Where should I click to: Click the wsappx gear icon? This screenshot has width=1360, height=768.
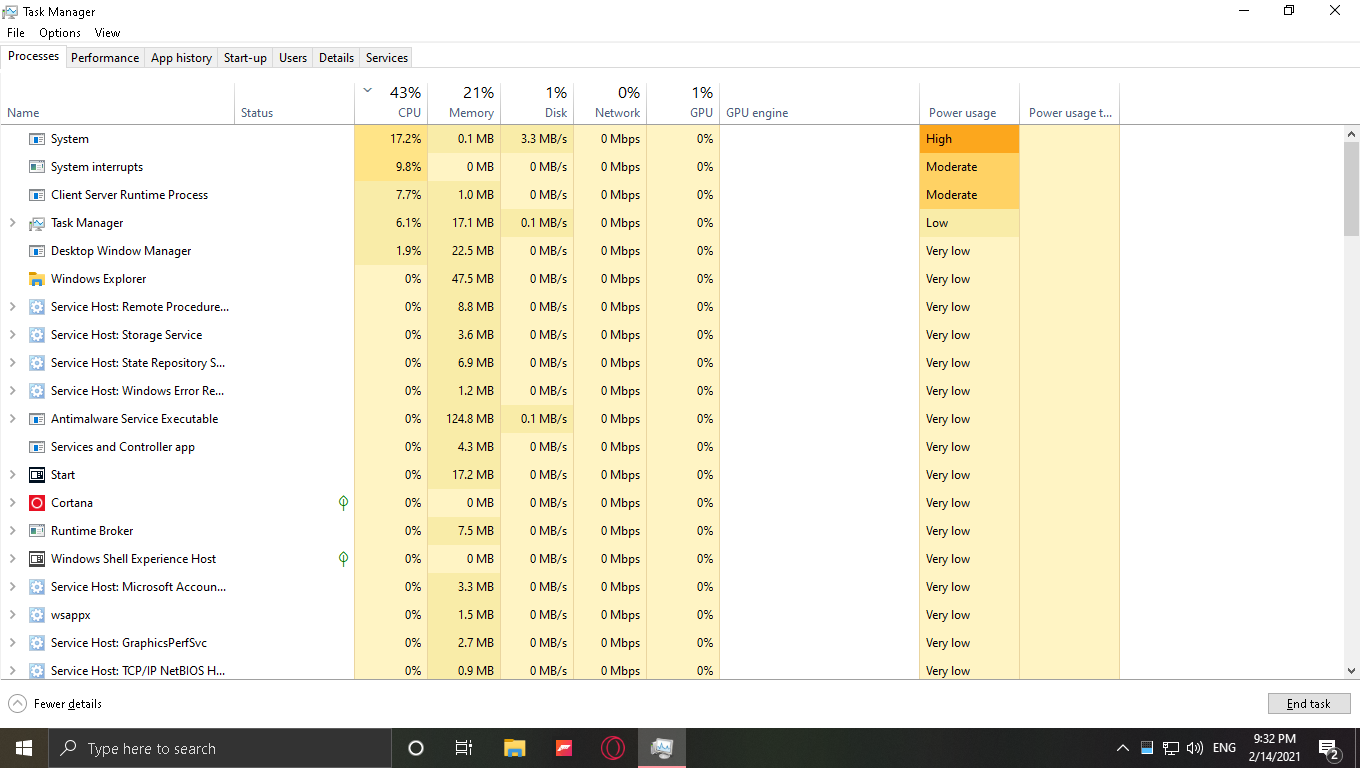[x=37, y=615]
